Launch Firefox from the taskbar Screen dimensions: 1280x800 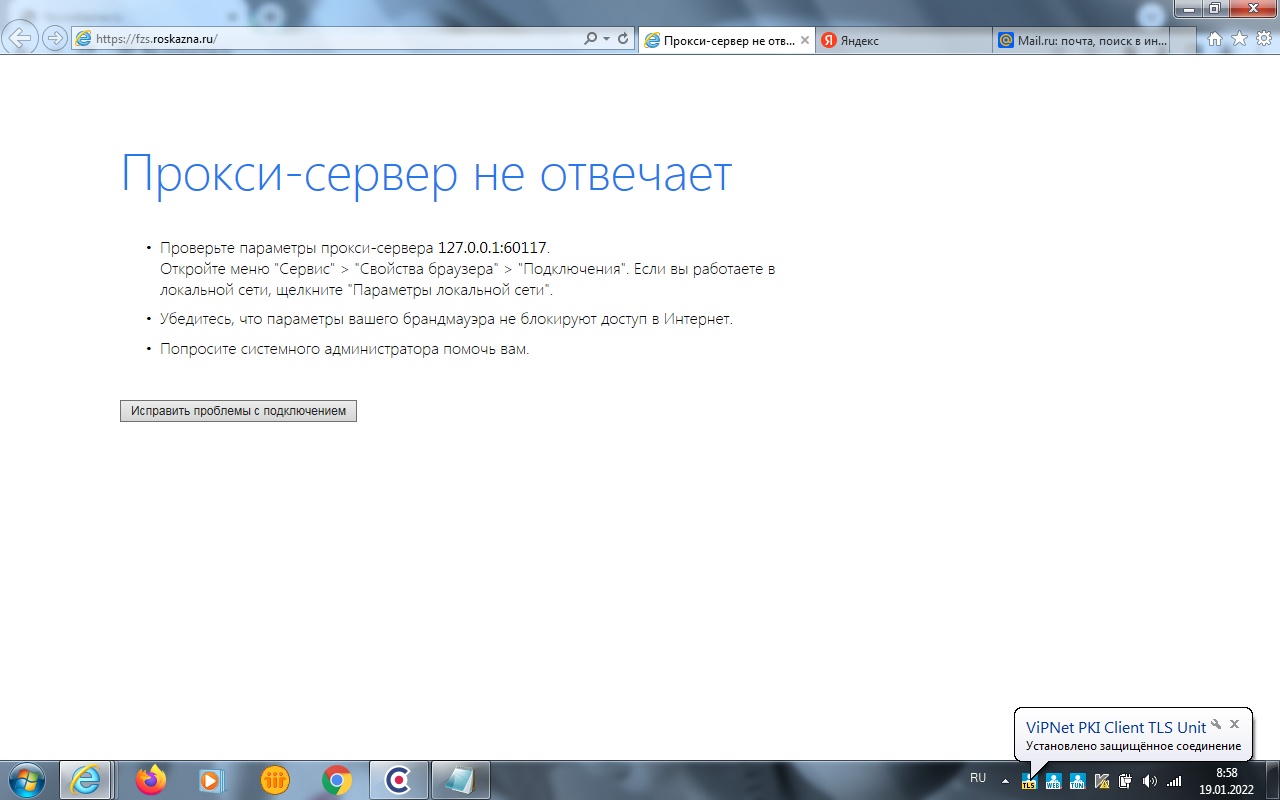tap(151, 780)
